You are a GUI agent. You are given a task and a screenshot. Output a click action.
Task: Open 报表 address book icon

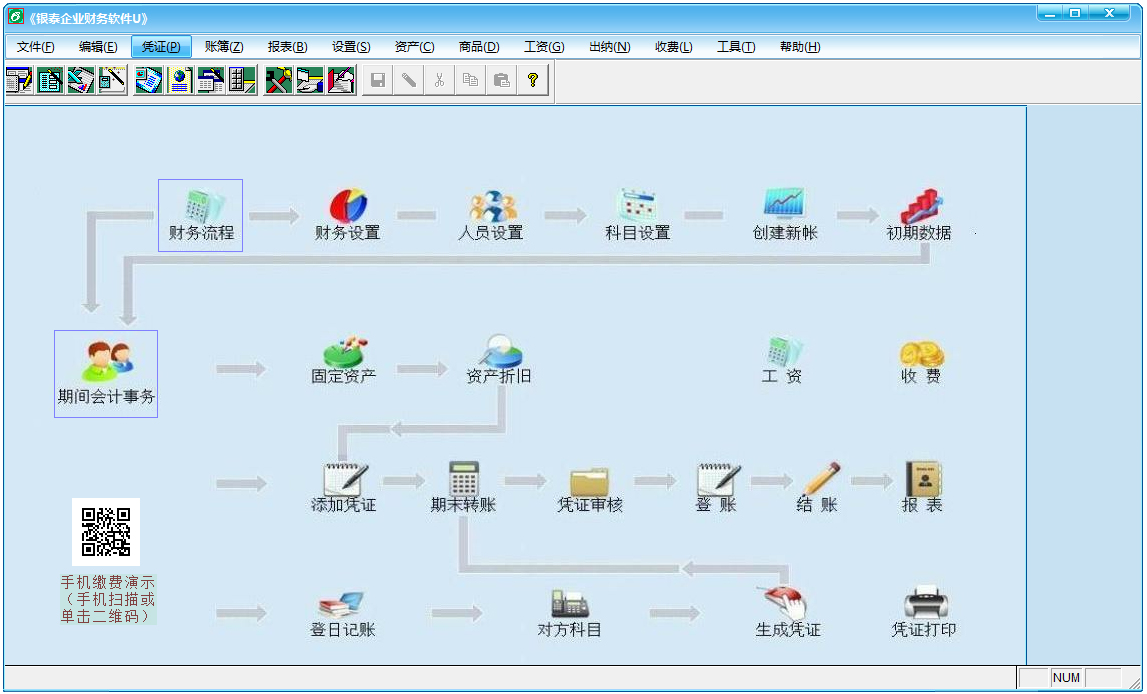(922, 488)
